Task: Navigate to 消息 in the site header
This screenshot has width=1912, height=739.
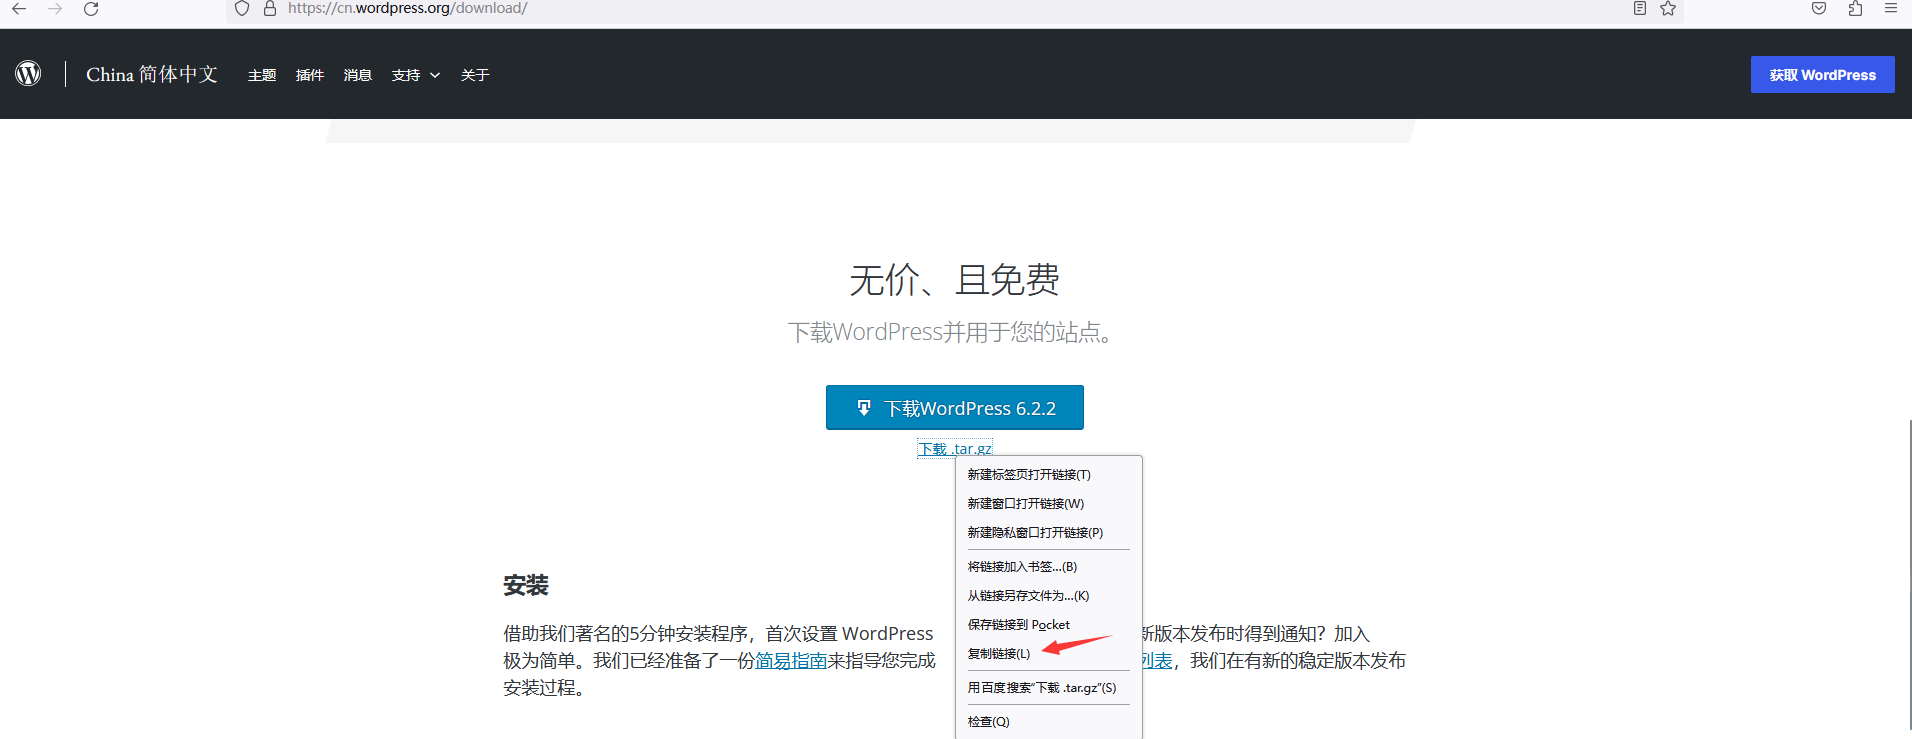Action: tap(358, 75)
